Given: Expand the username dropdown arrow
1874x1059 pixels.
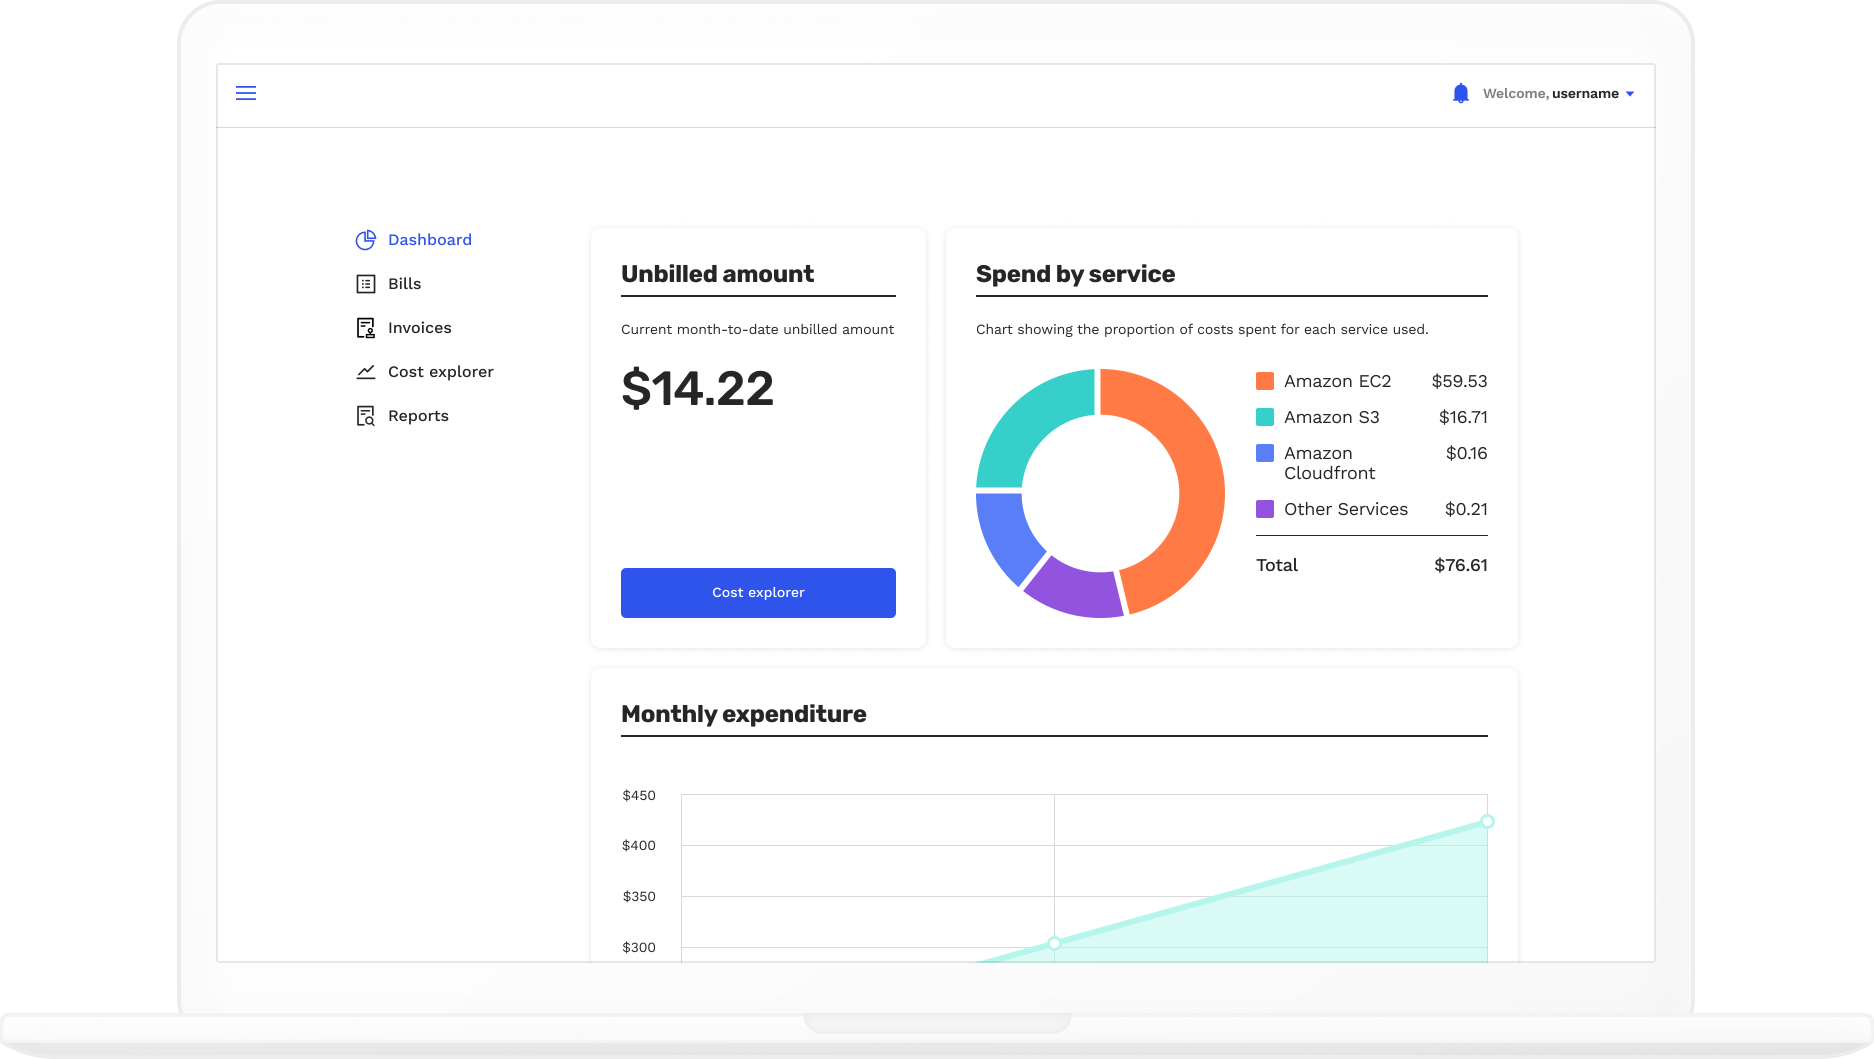Looking at the screenshot, I should click(x=1630, y=94).
